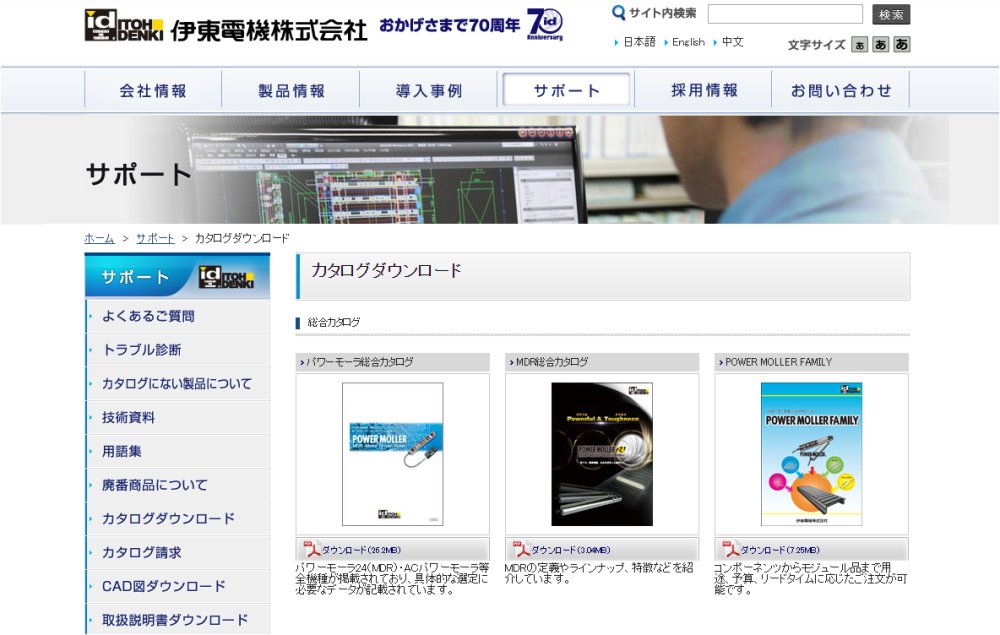Focus the site search input field
This screenshot has width=1000, height=635.
point(785,14)
